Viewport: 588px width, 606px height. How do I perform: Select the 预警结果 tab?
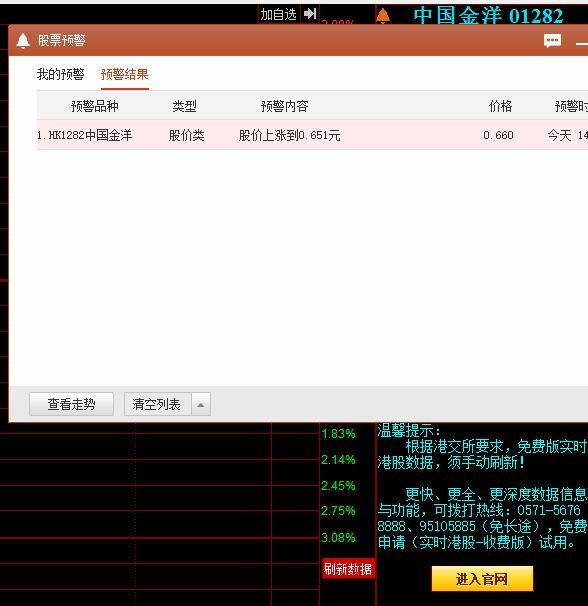(x=124, y=74)
